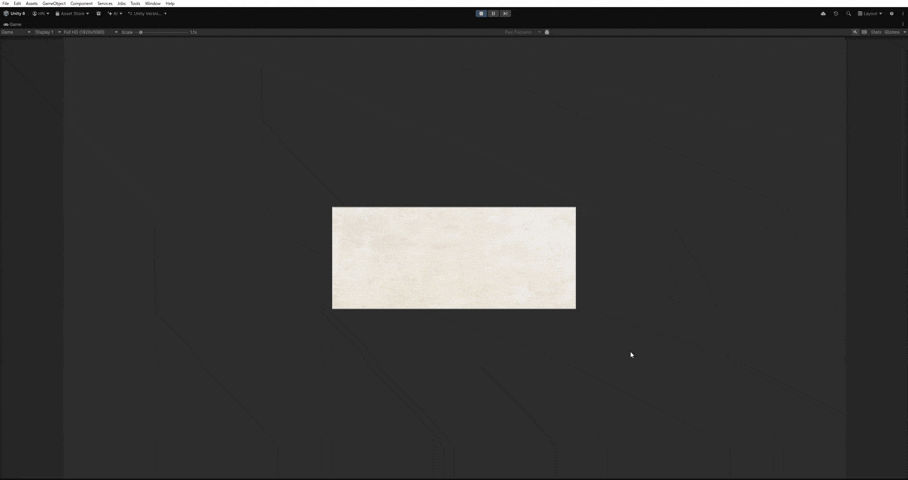
Task: Open the Unity Version Control dropdown
Action: point(147,13)
